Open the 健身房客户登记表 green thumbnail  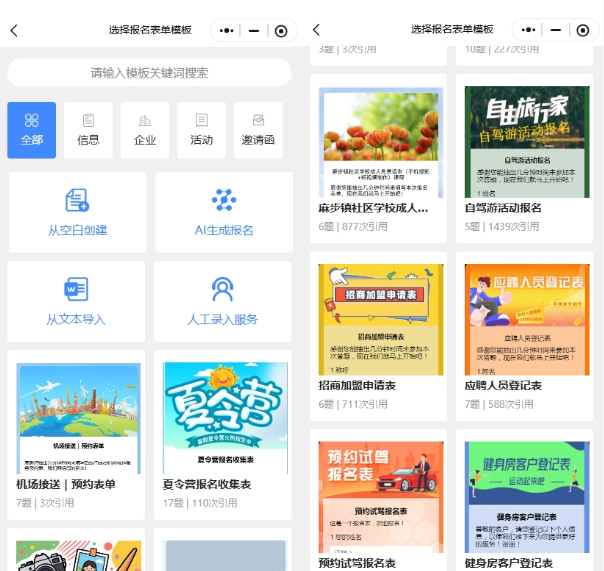click(527, 497)
